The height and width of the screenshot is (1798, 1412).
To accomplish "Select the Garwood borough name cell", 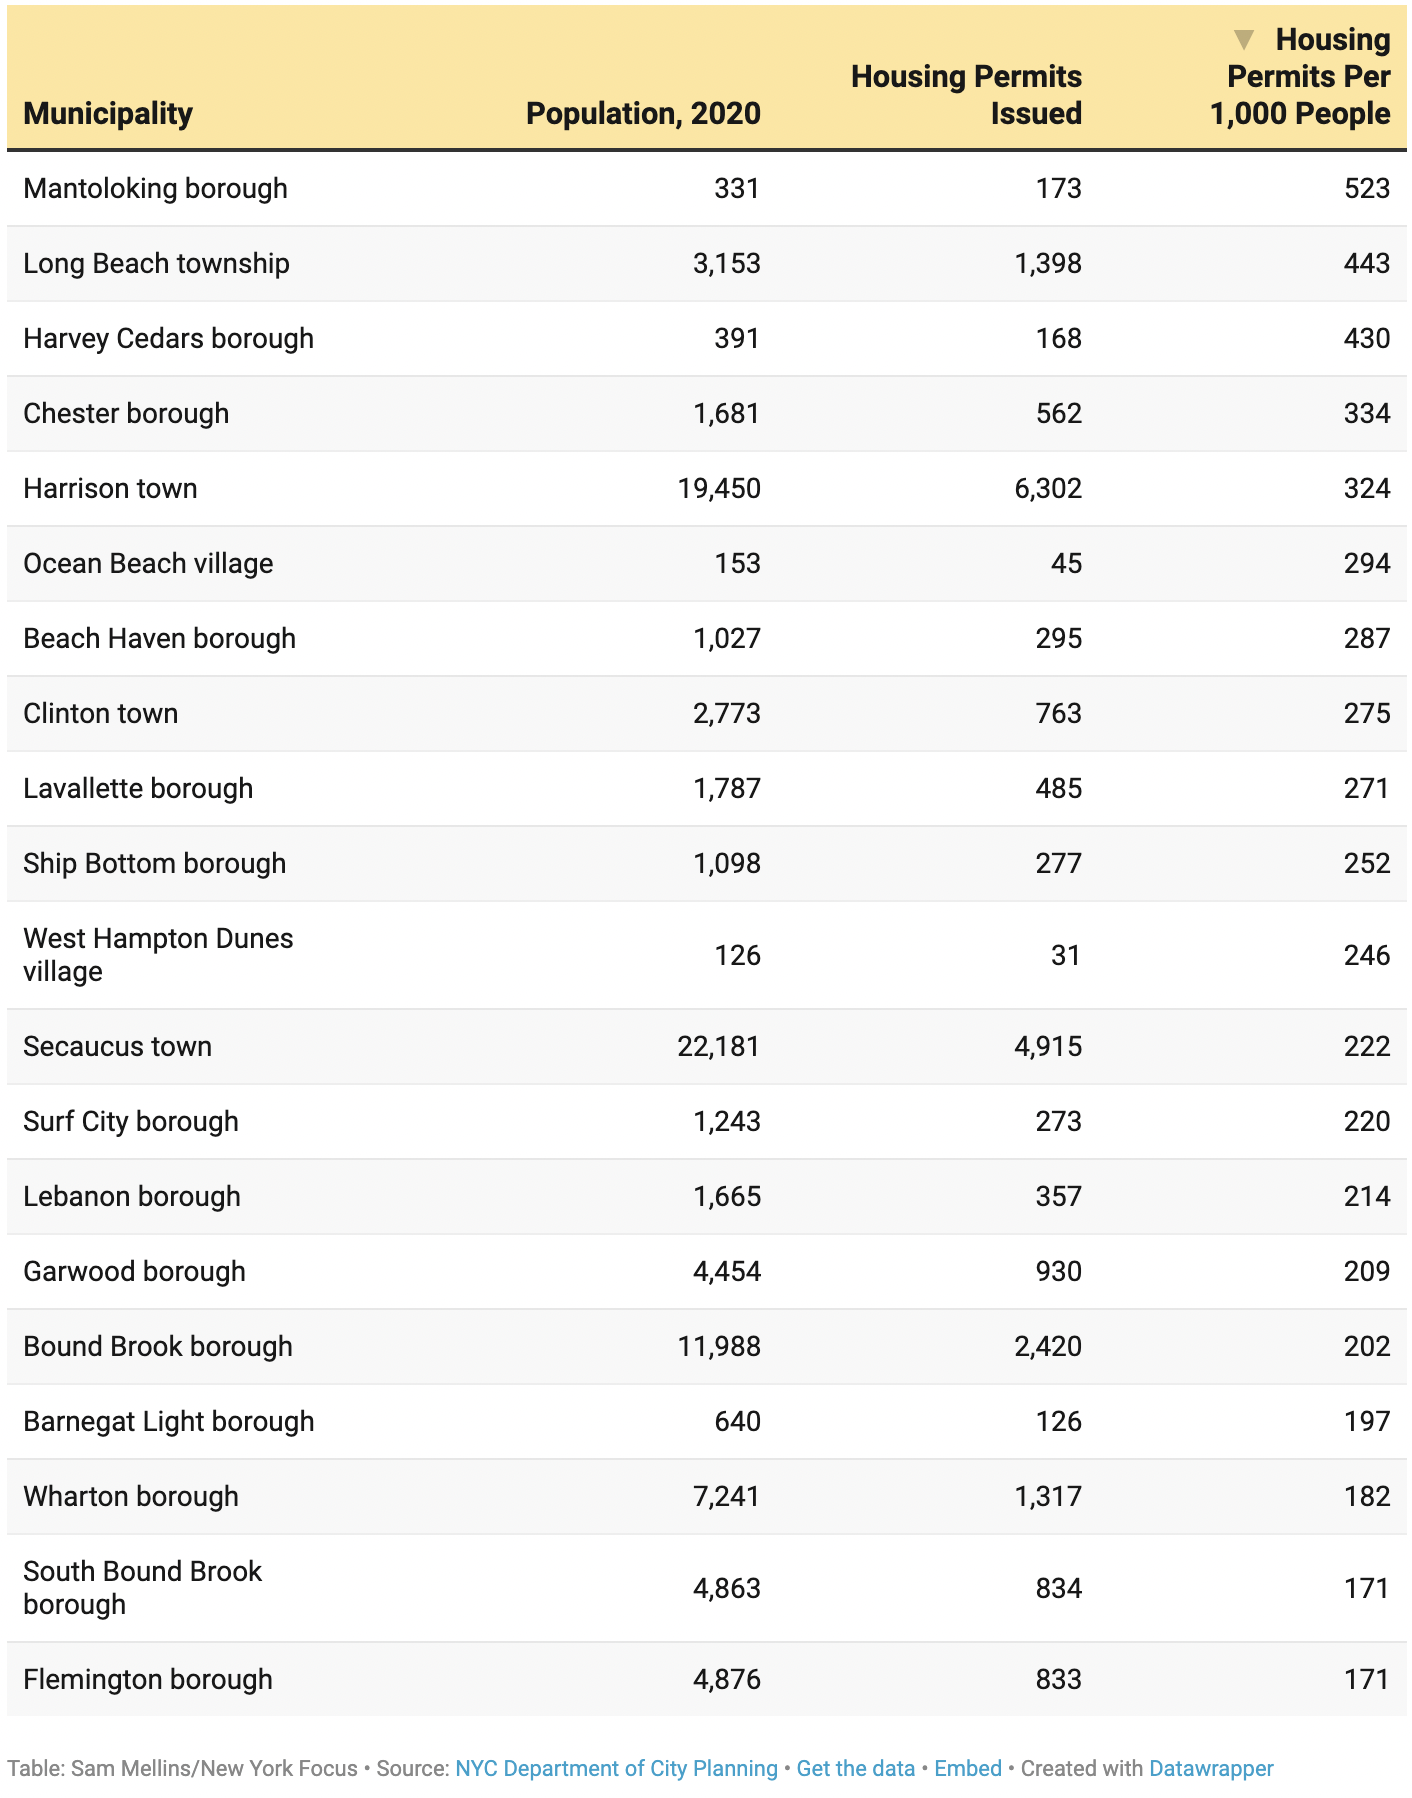I will pos(134,1272).
